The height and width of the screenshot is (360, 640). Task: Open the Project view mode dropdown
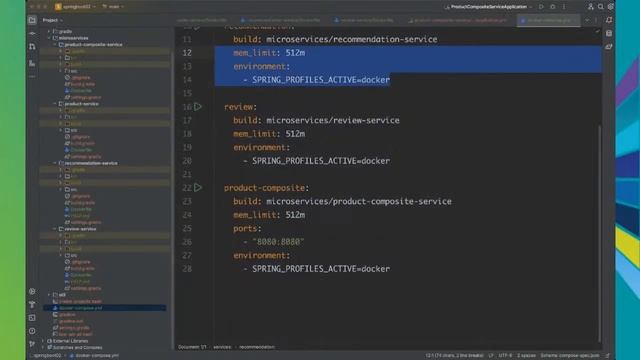click(x=53, y=20)
